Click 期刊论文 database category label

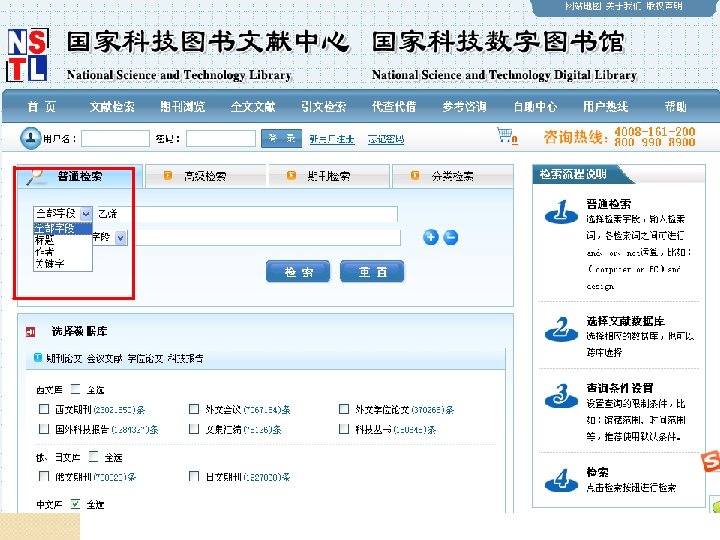(64, 358)
